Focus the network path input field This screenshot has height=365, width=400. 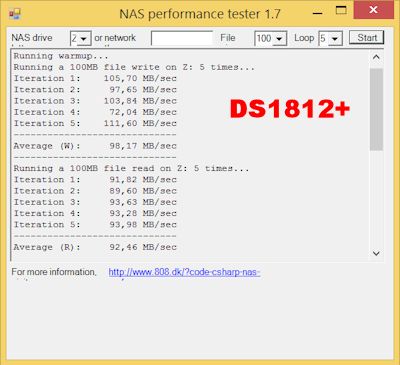[182, 38]
